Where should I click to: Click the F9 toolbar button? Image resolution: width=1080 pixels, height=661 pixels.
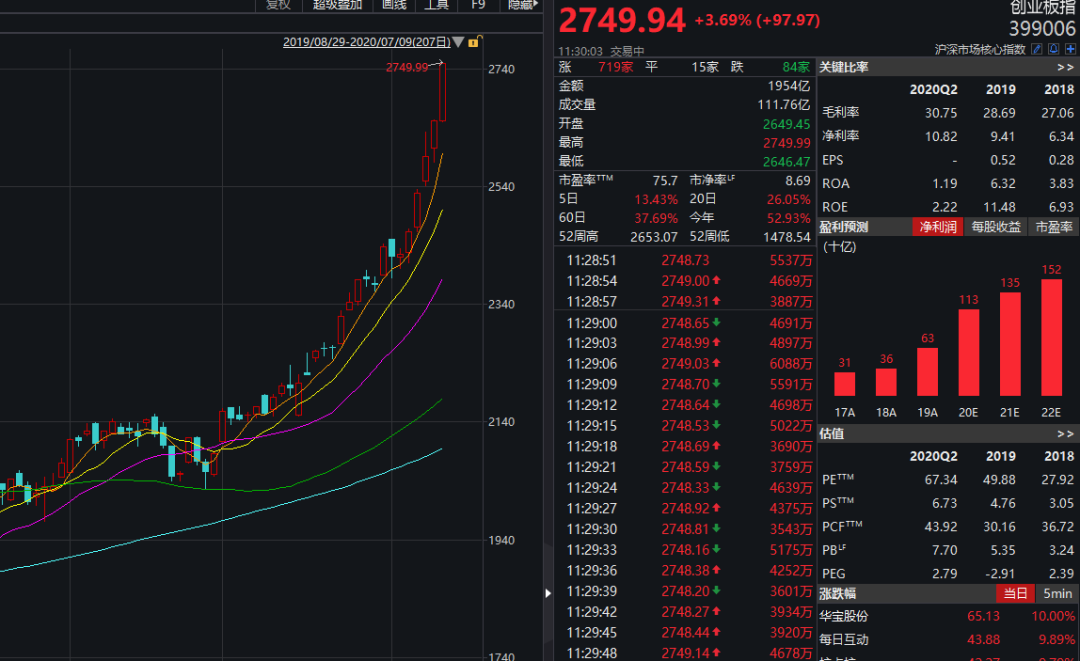tap(478, 5)
